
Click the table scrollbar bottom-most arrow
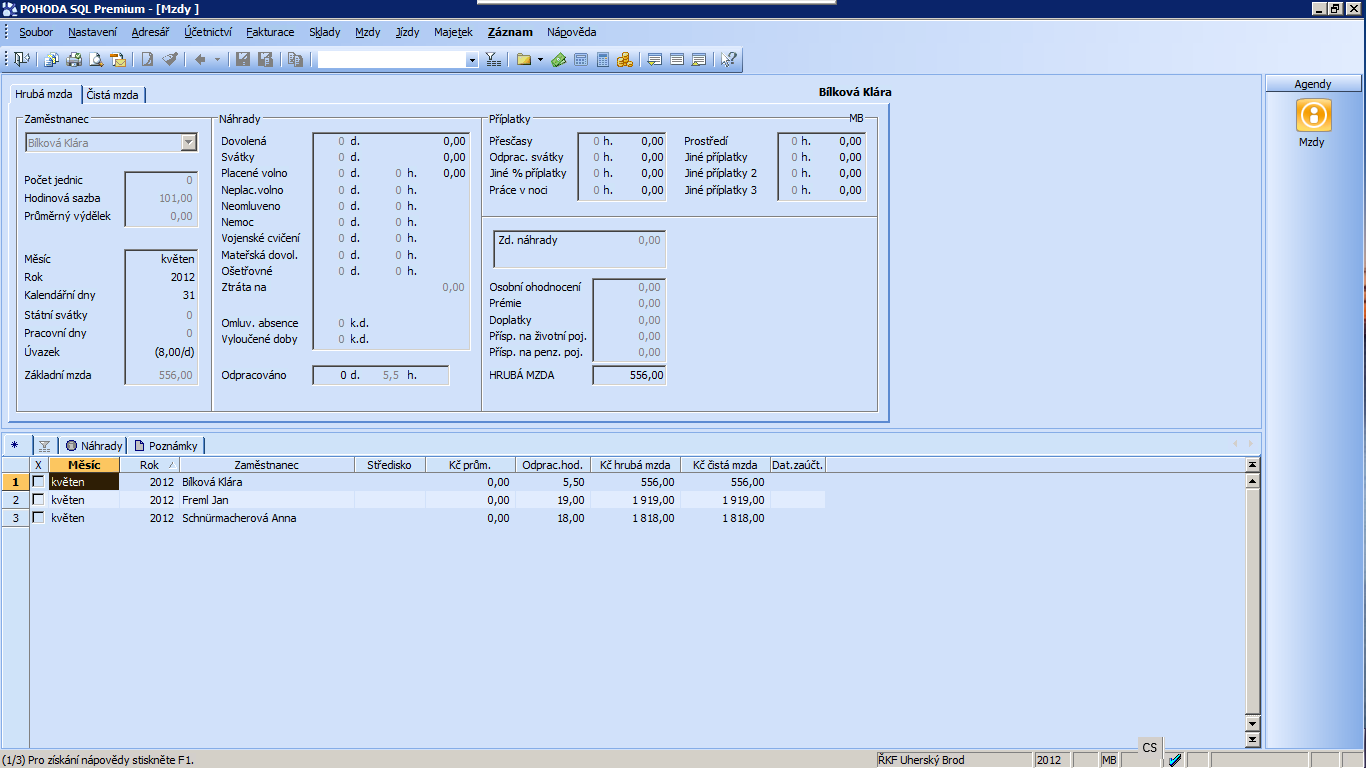point(1252,740)
